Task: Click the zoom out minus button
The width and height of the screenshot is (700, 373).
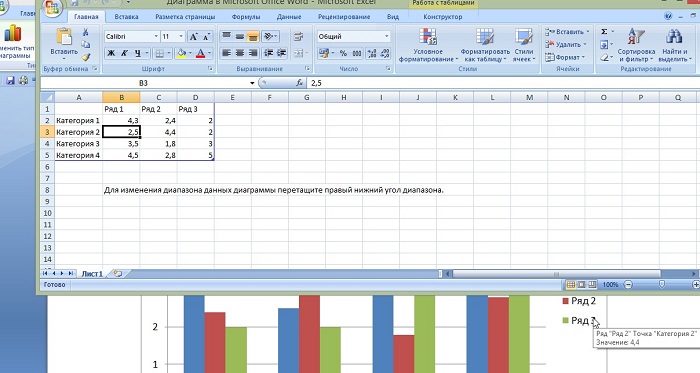Action: click(x=629, y=285)
